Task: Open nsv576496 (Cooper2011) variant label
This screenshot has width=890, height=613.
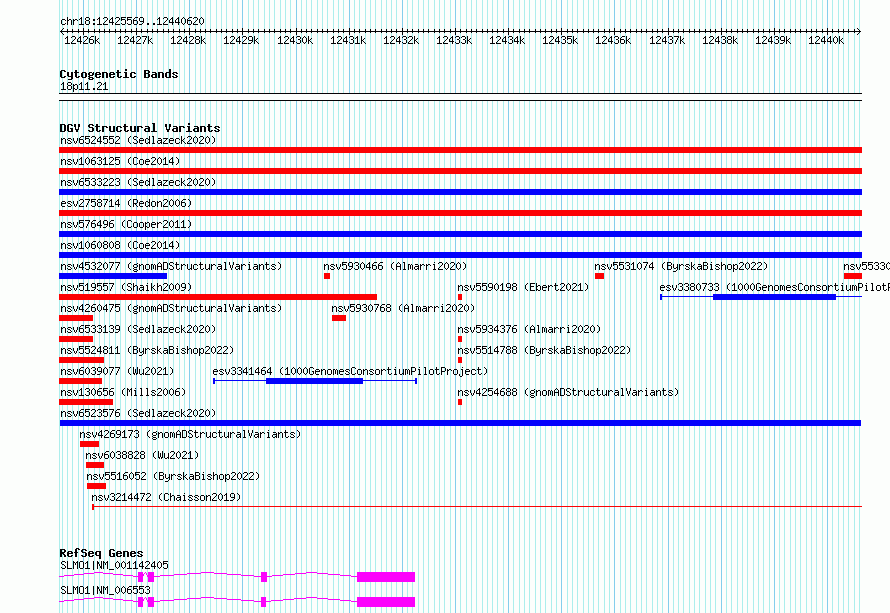Action: (x=126, y=224)
